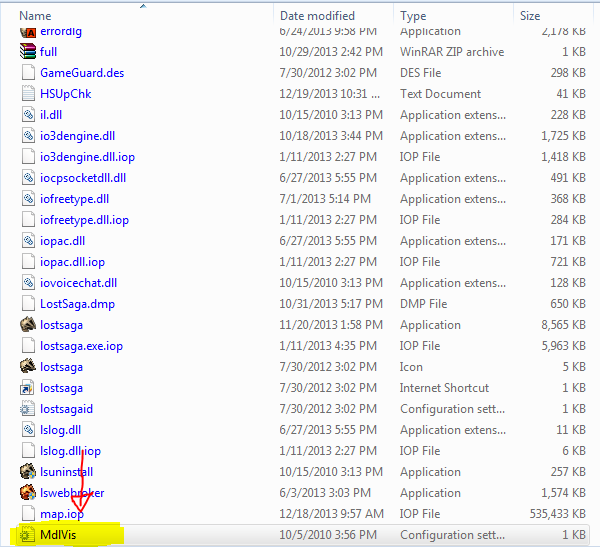Click the DMP File type cell

click(423, 304)
